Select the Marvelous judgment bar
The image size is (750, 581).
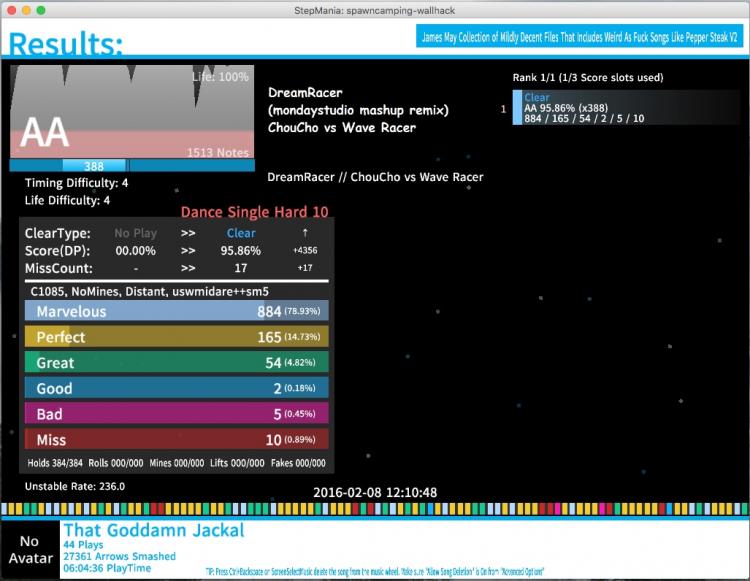(x=176, y=311)
